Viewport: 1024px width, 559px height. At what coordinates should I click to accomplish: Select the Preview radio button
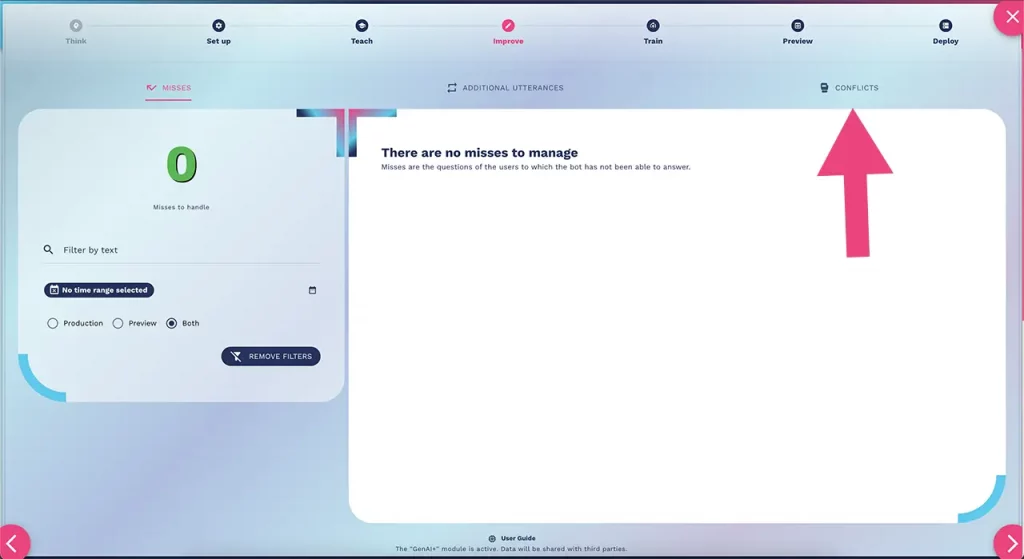pos(118,323)
